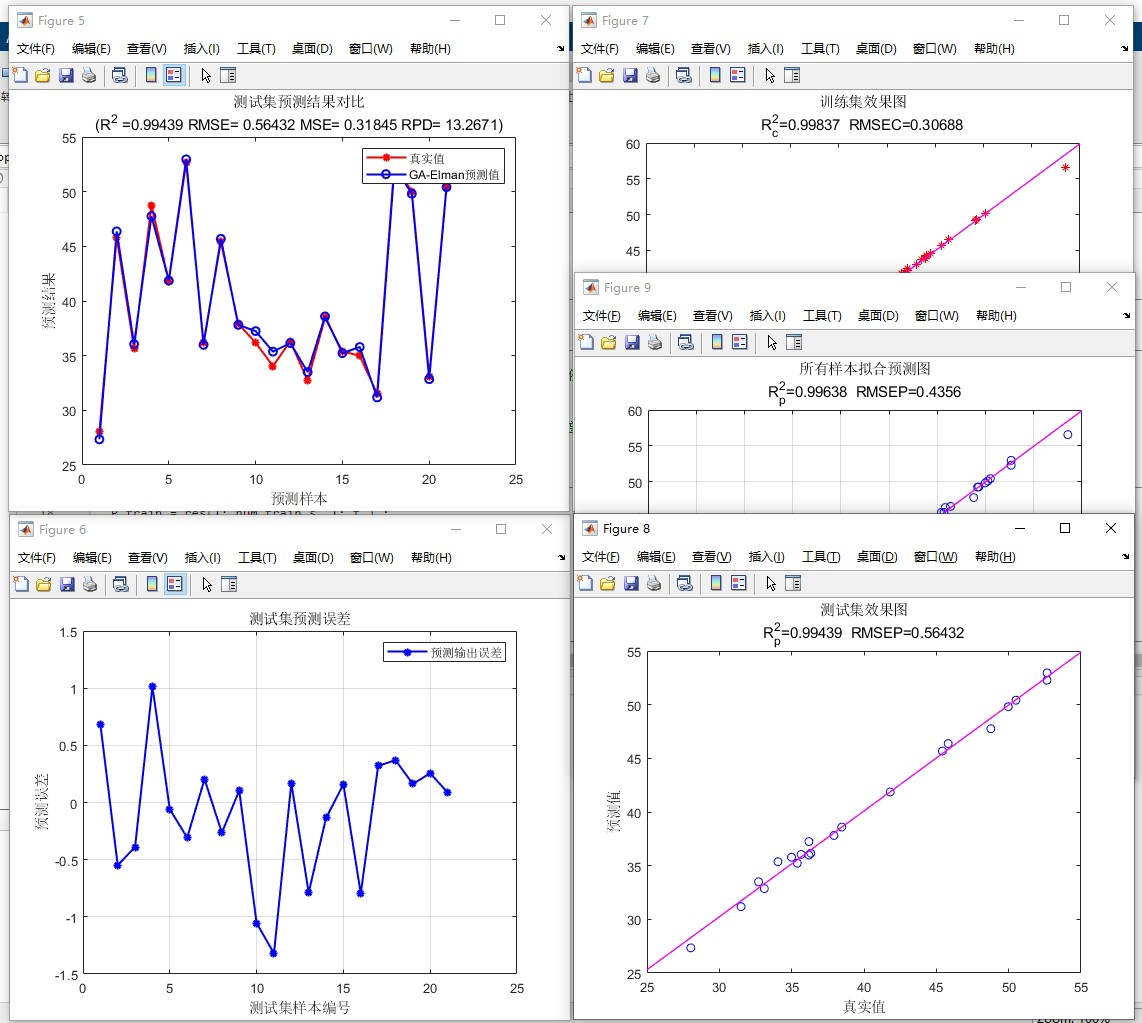
Task: Open the 编辑(E) menu in Figure 7
Action: tap(655, 49)
